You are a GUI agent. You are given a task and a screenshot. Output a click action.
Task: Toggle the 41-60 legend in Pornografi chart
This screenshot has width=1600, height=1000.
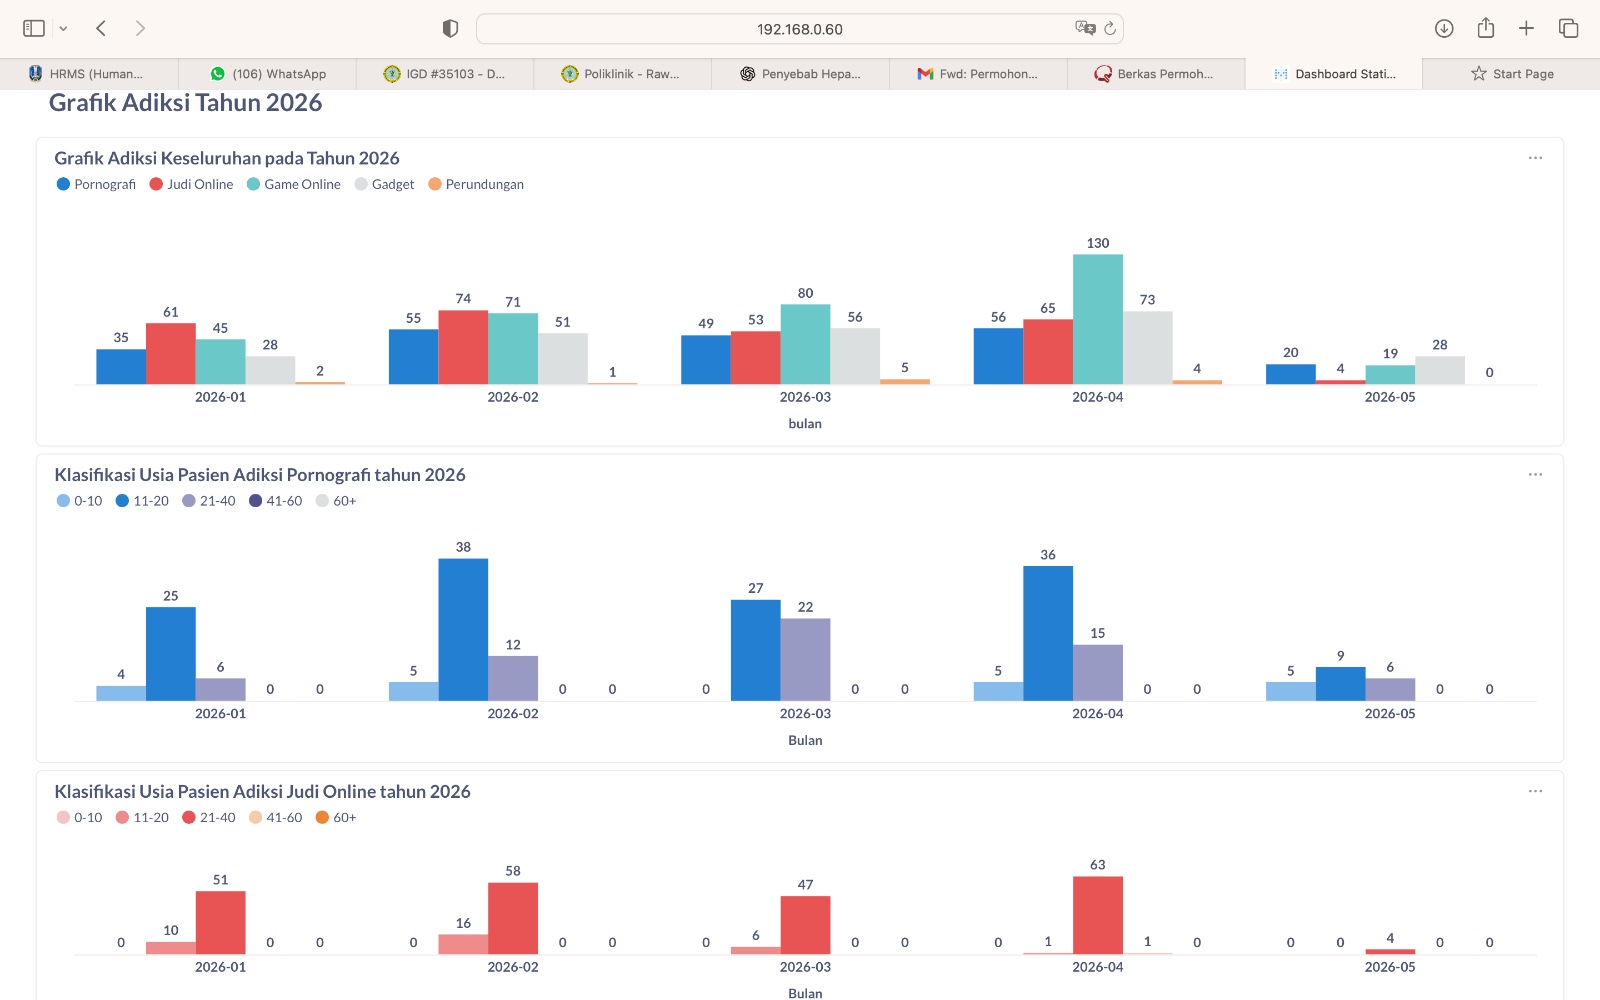point(276,501)
